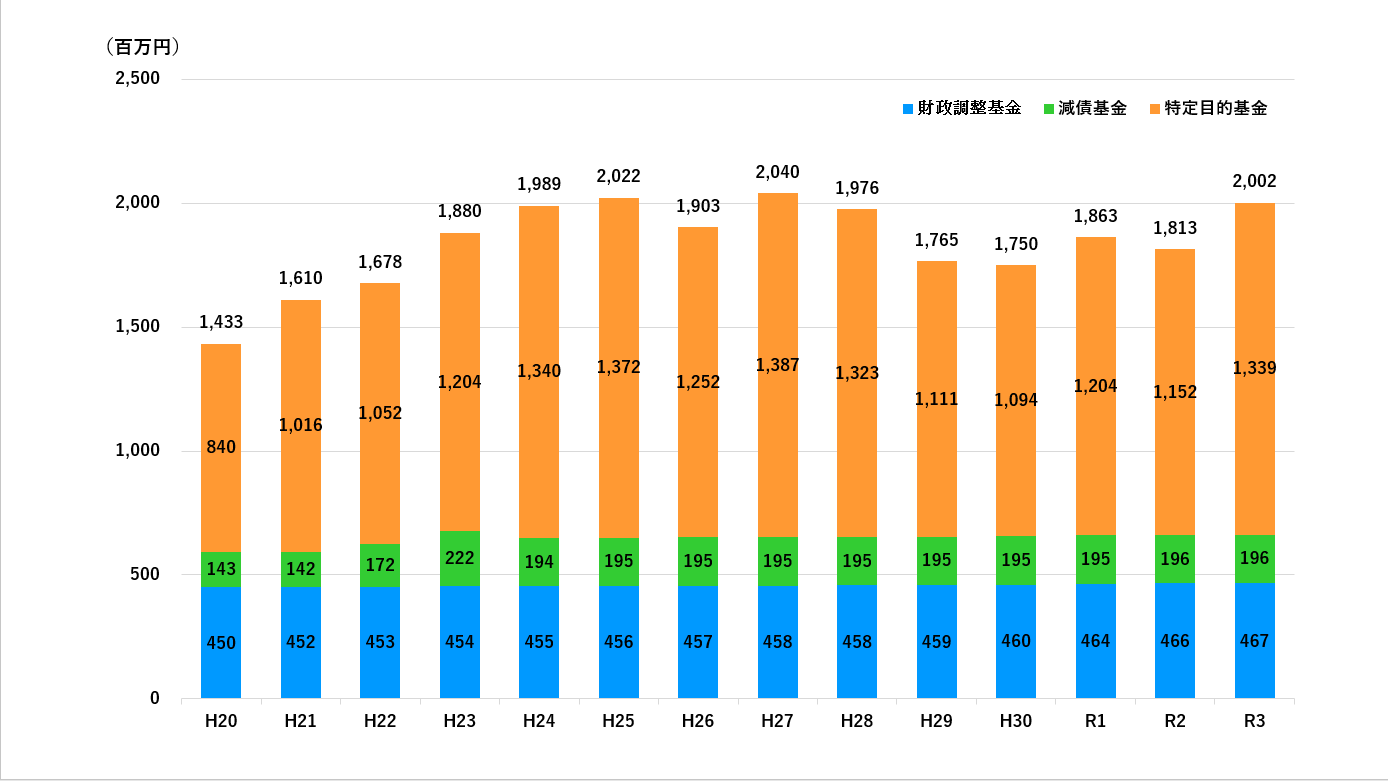Select the blue R3 segment labeled 467
The image size is (1388, 781).
pos(1255,641)
